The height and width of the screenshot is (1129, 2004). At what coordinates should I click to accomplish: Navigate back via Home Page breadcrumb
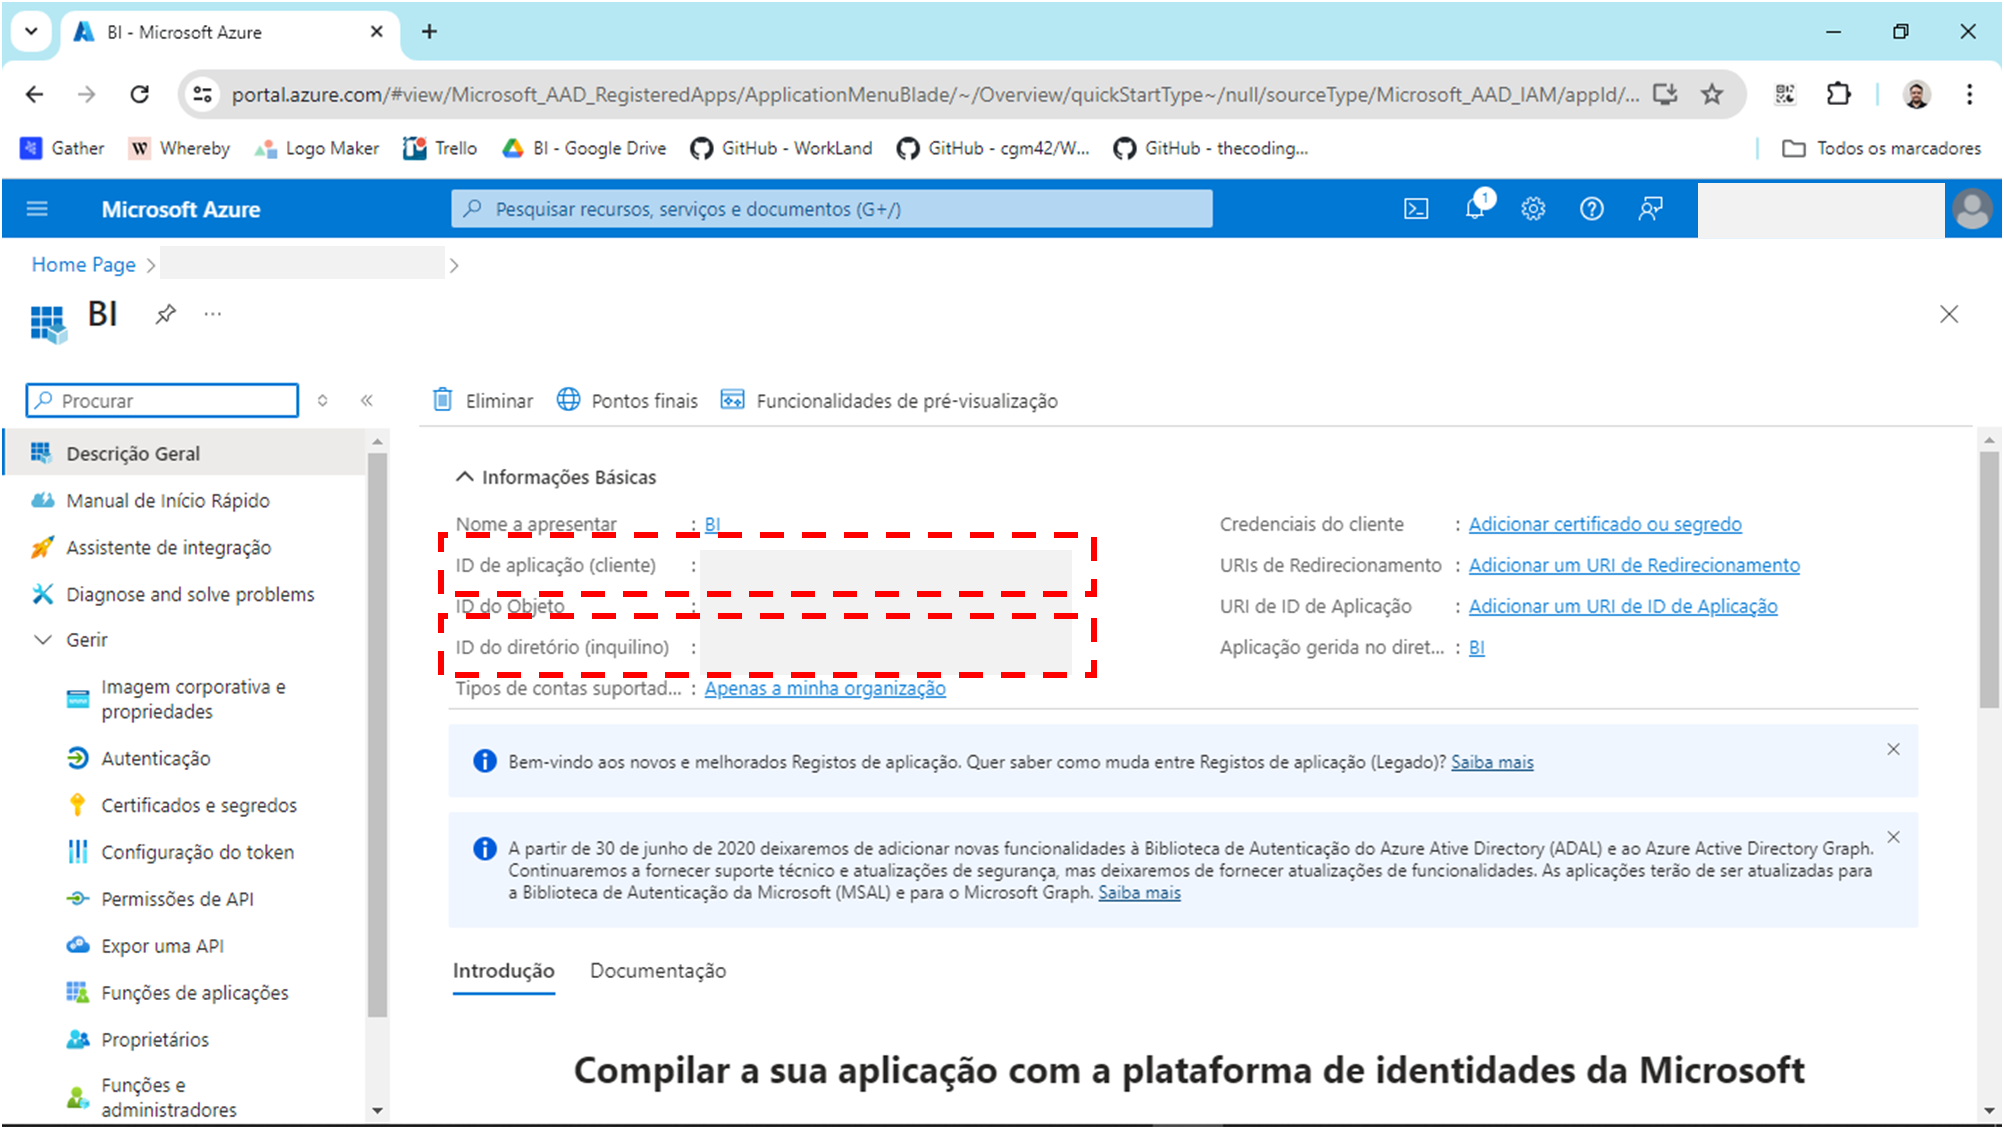click(x=83, y=264)
